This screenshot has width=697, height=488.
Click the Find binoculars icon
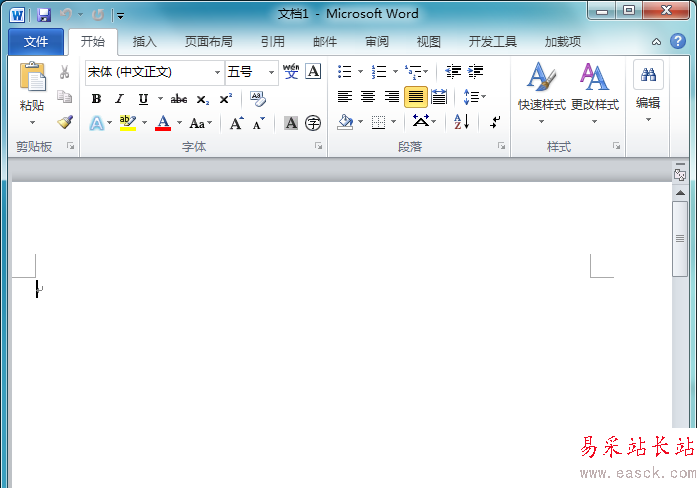tap(648, 74)
